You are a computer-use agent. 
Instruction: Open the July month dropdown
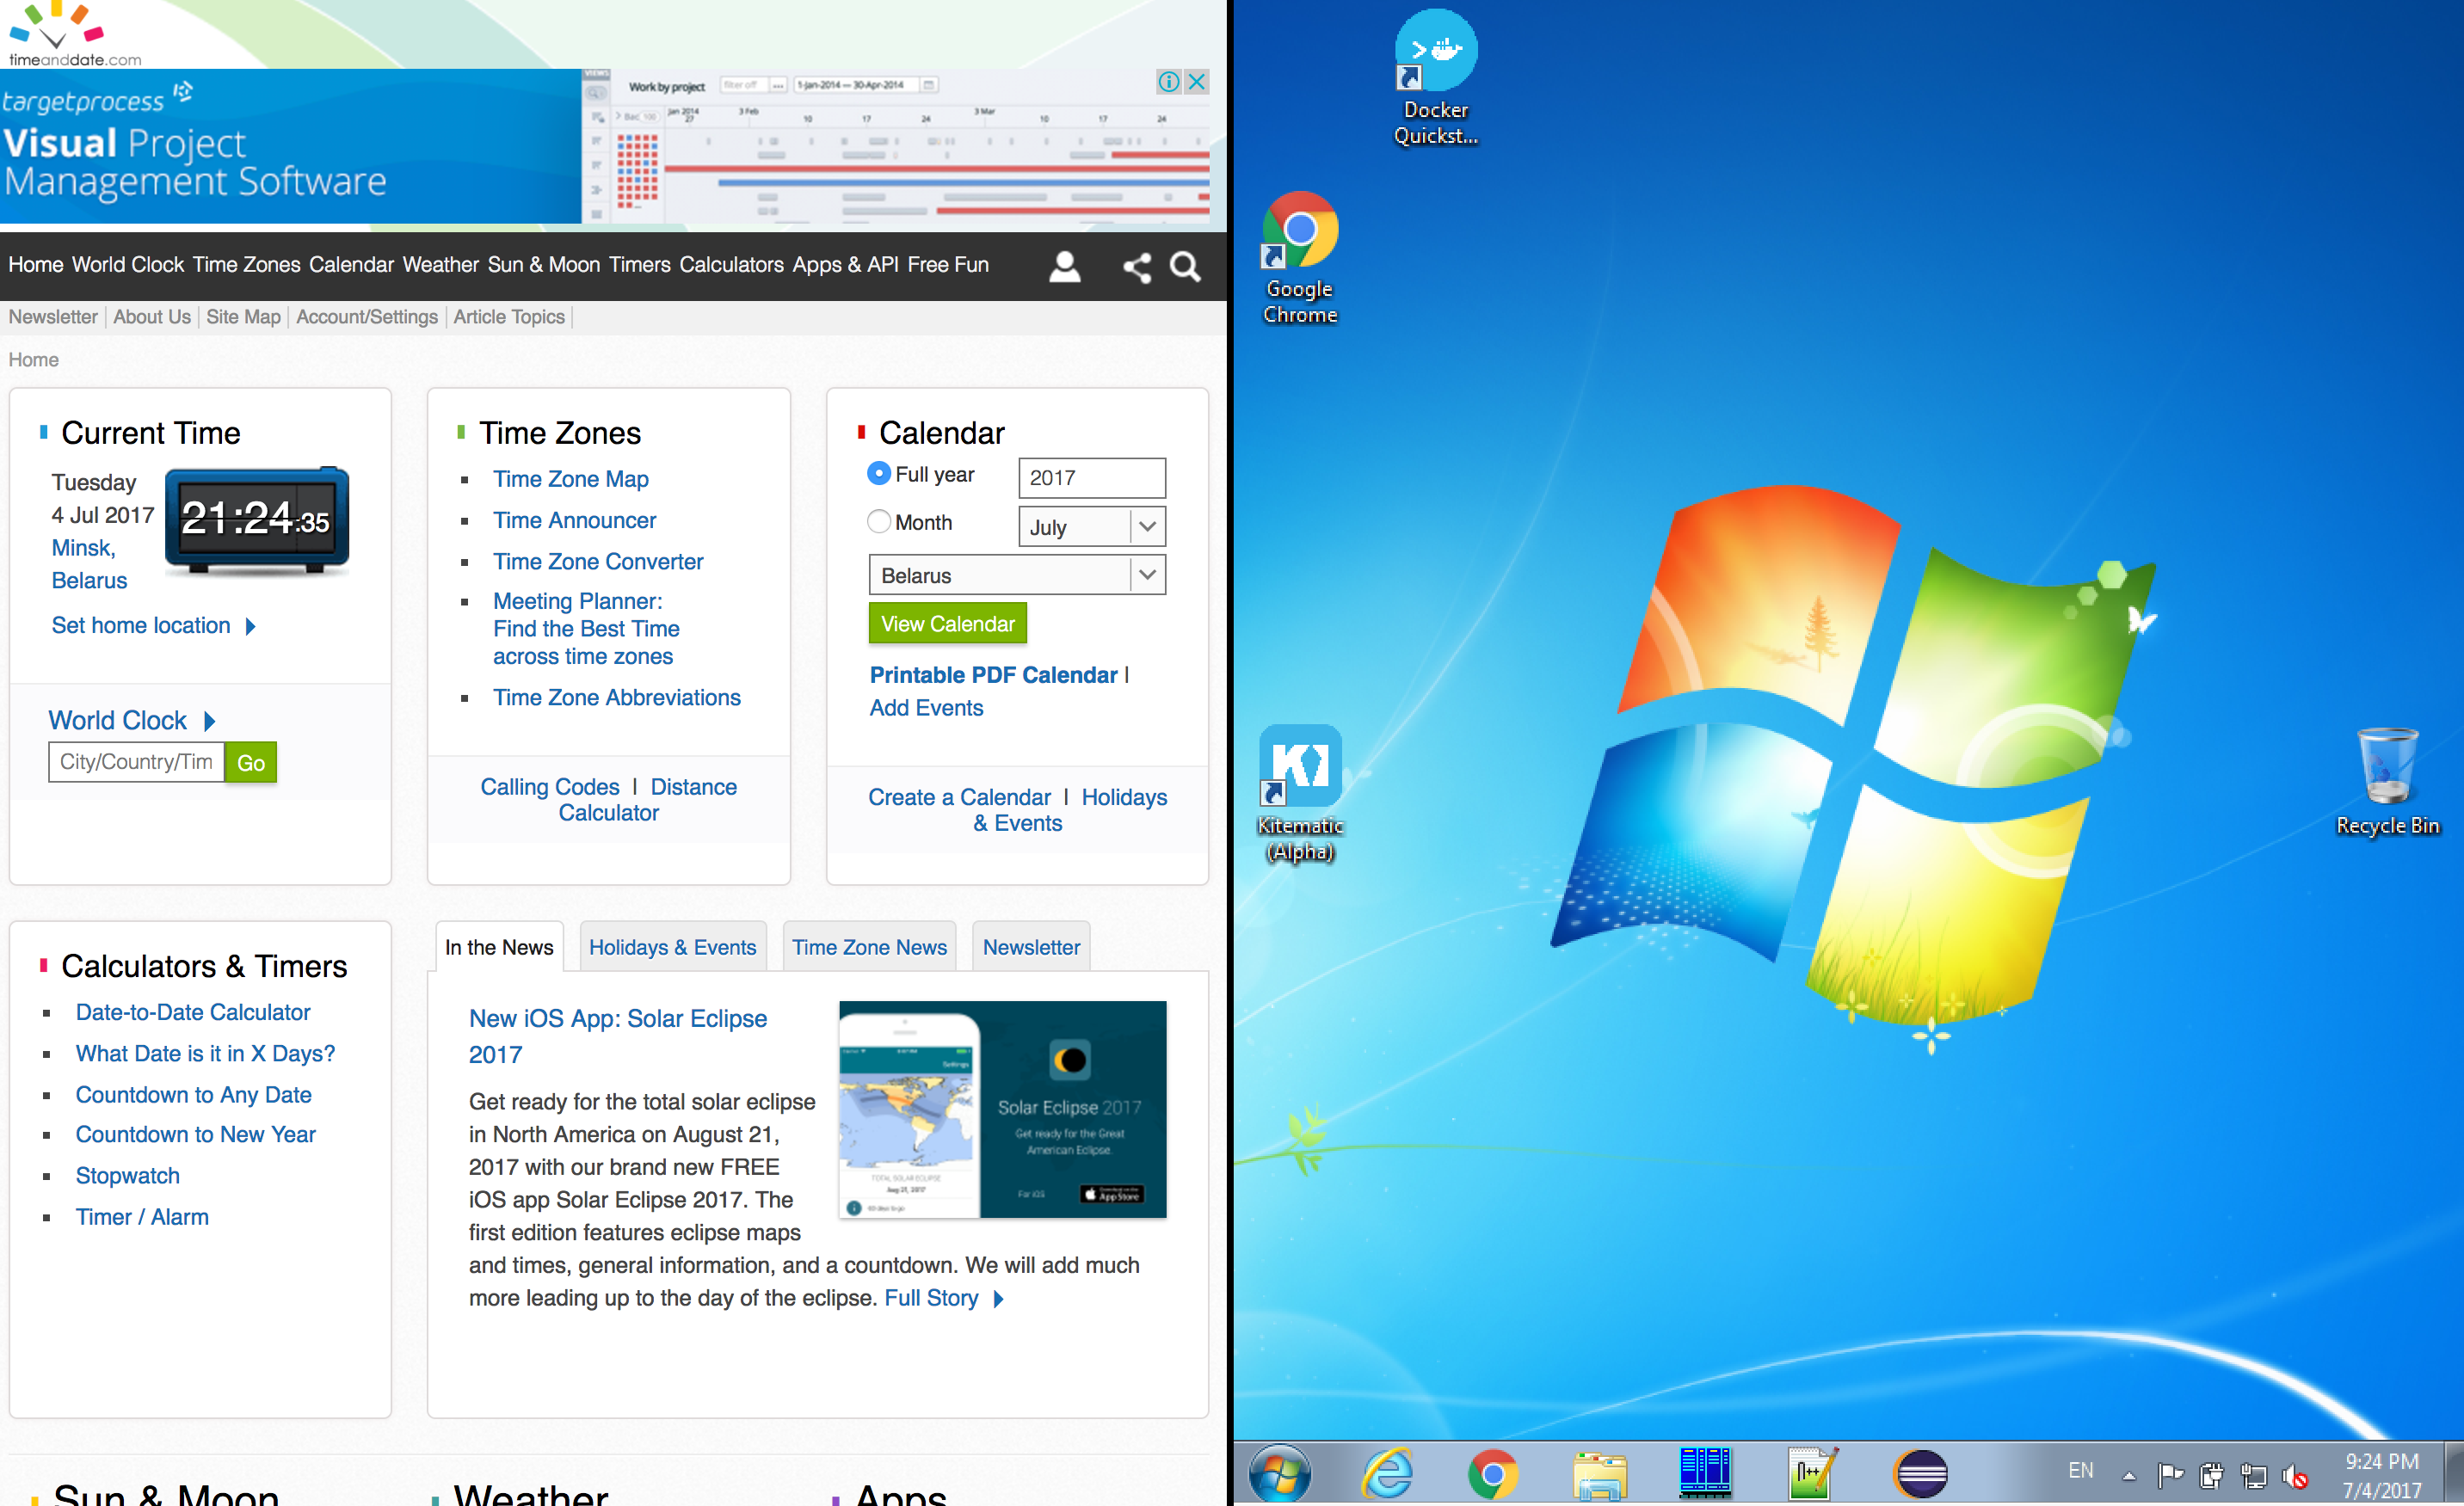click(1092, 526)
